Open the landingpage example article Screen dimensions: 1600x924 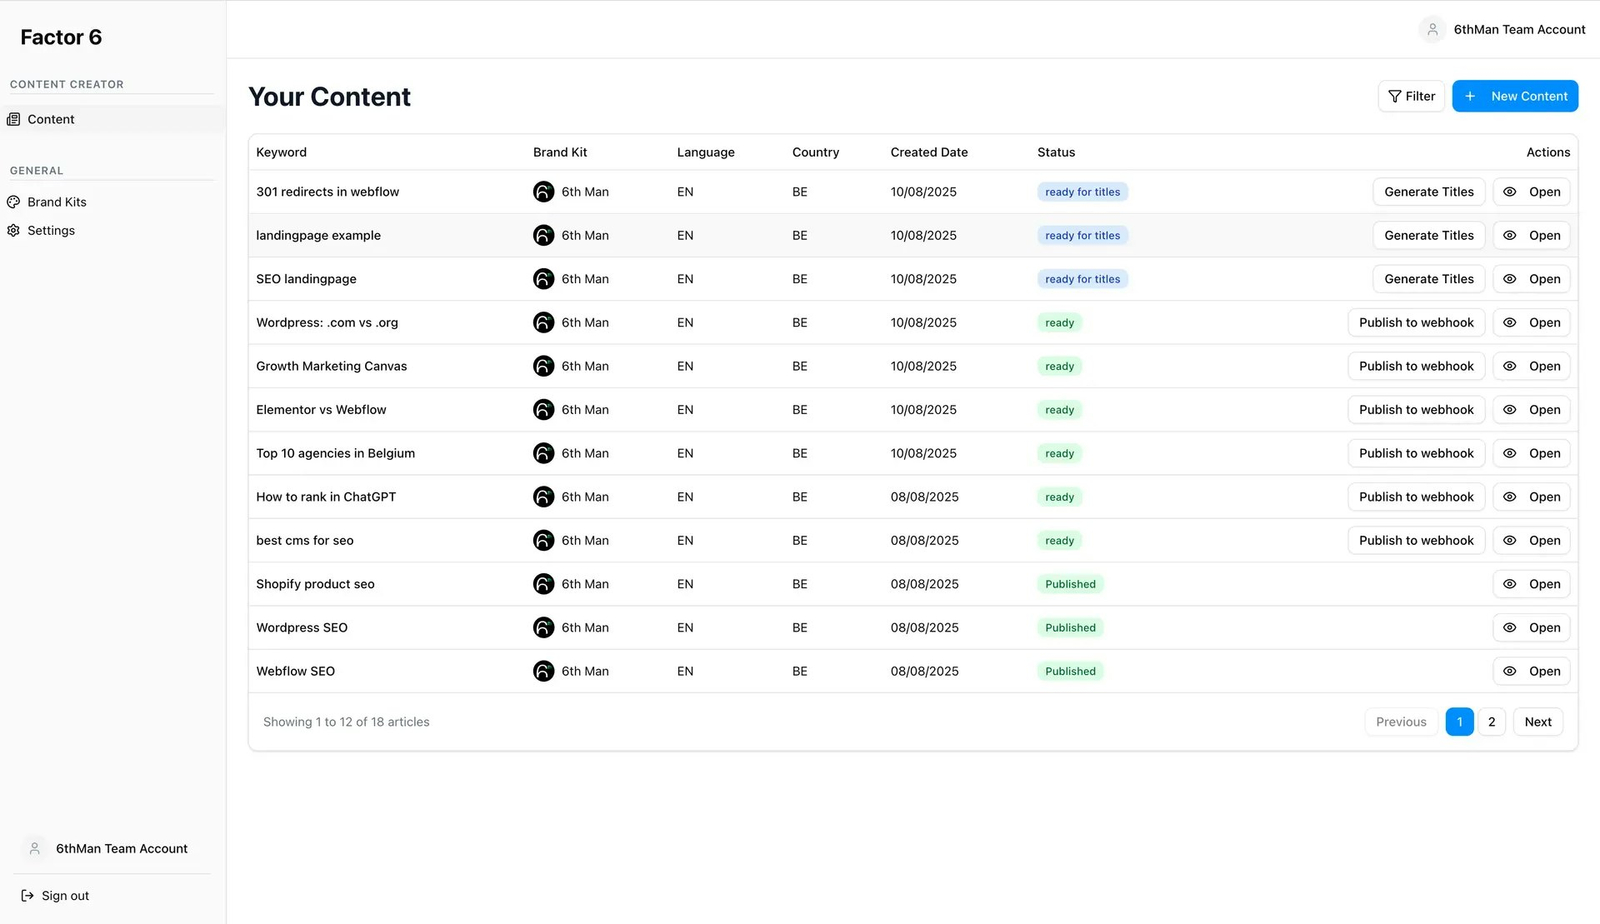coord(1531,235)
